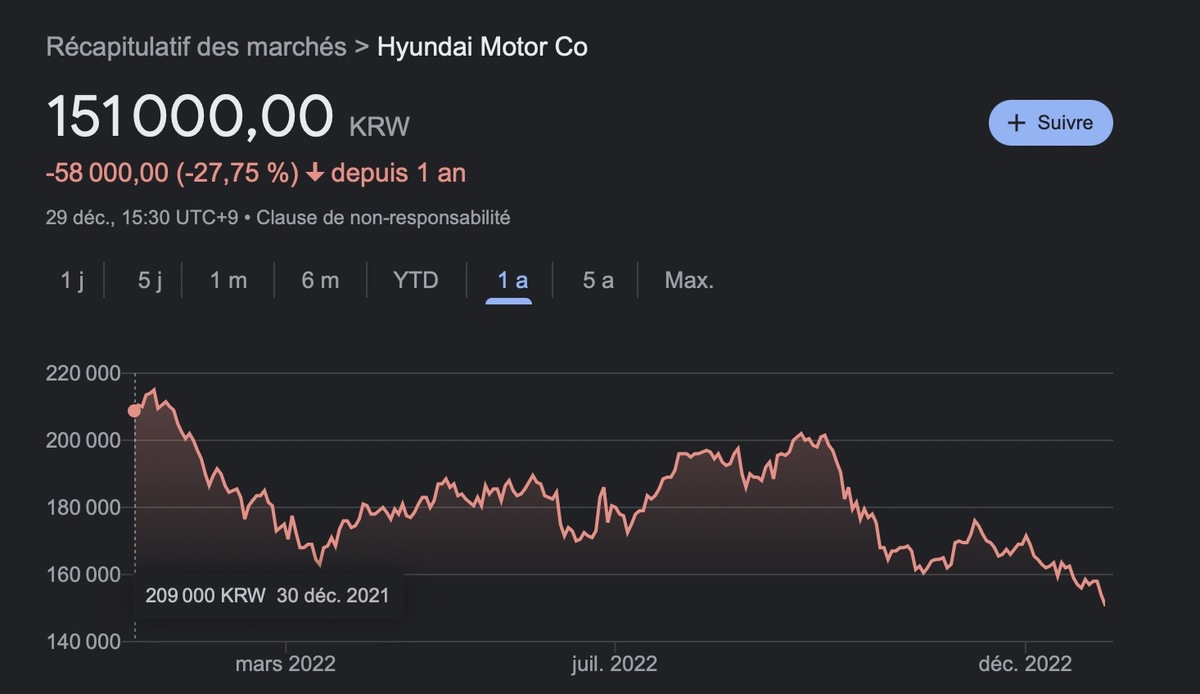Screen dimensions: 1200x694
Task: Switch chart to 6 m range
Action: tap(320, 281)
